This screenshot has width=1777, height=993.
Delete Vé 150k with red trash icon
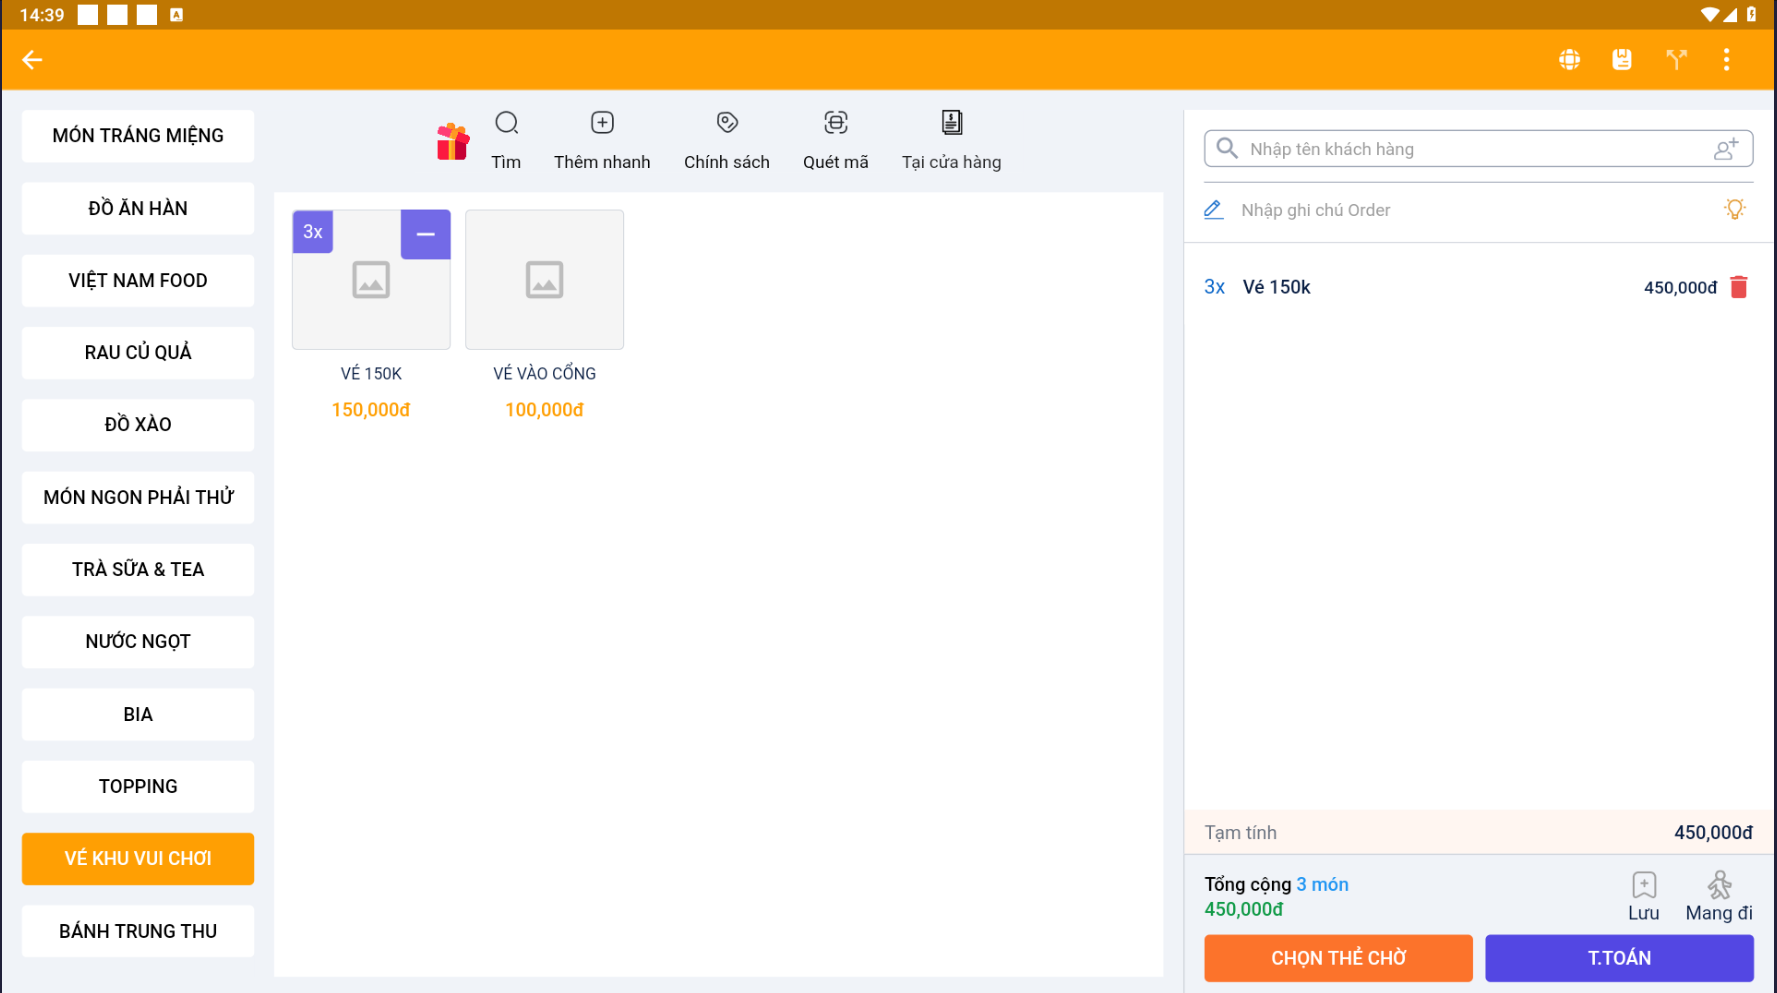click(x=1739, y=288)
